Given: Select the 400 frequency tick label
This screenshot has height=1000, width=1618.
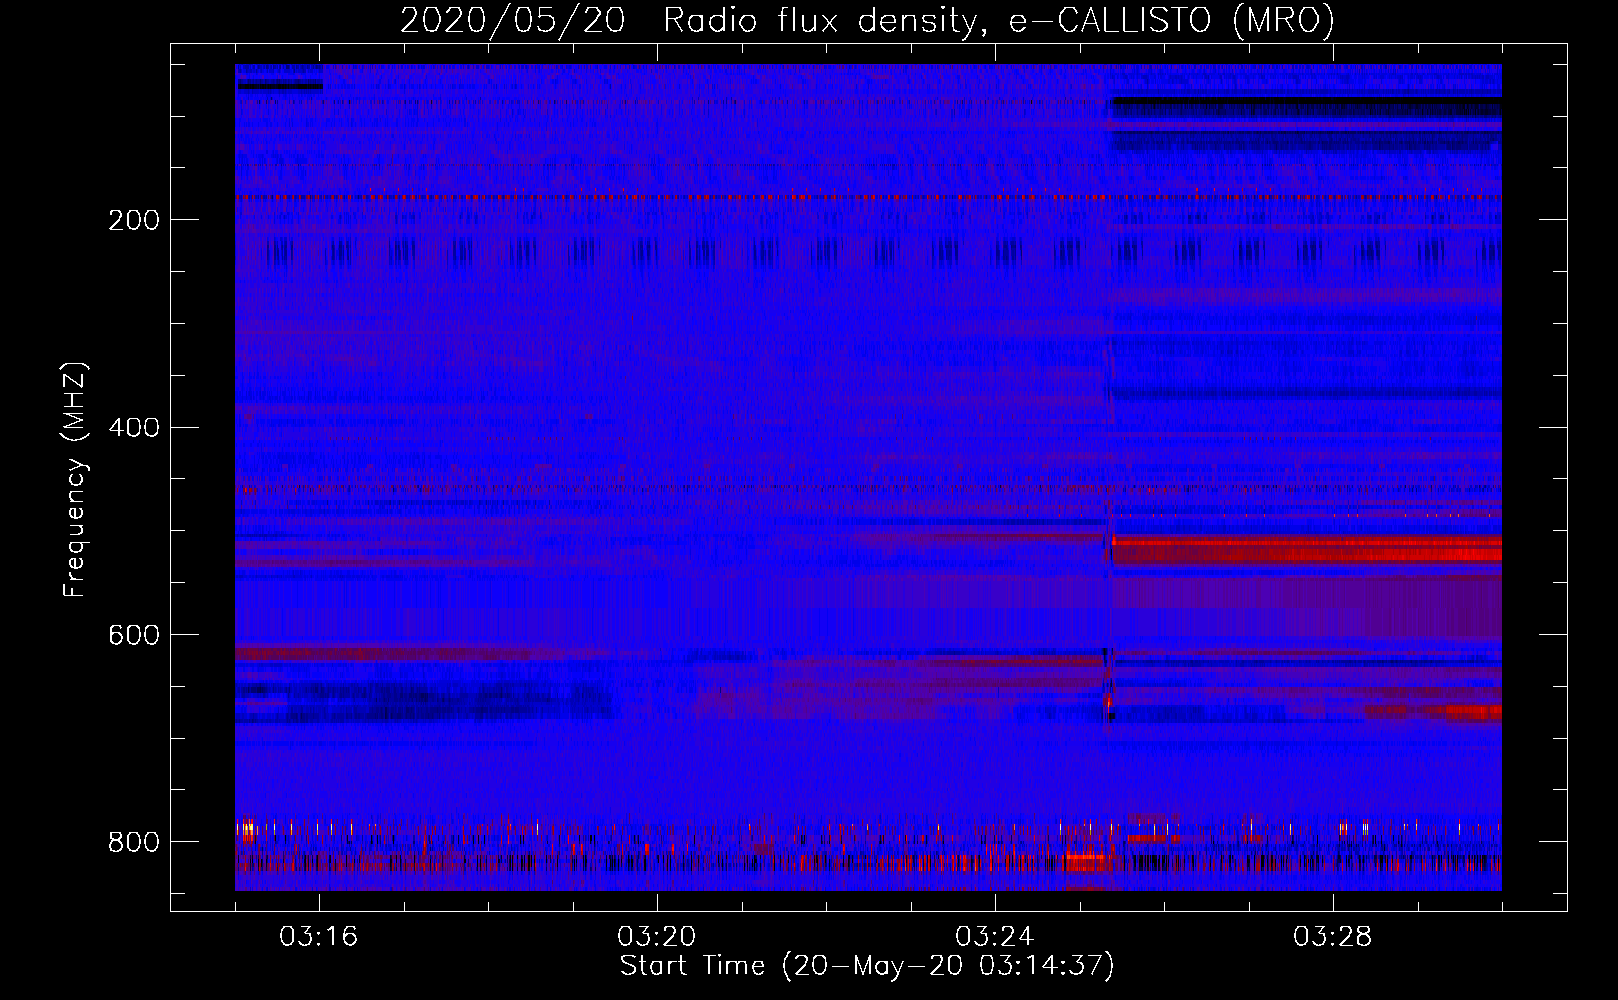Looking at the screenshot, I should coord(134,428).
